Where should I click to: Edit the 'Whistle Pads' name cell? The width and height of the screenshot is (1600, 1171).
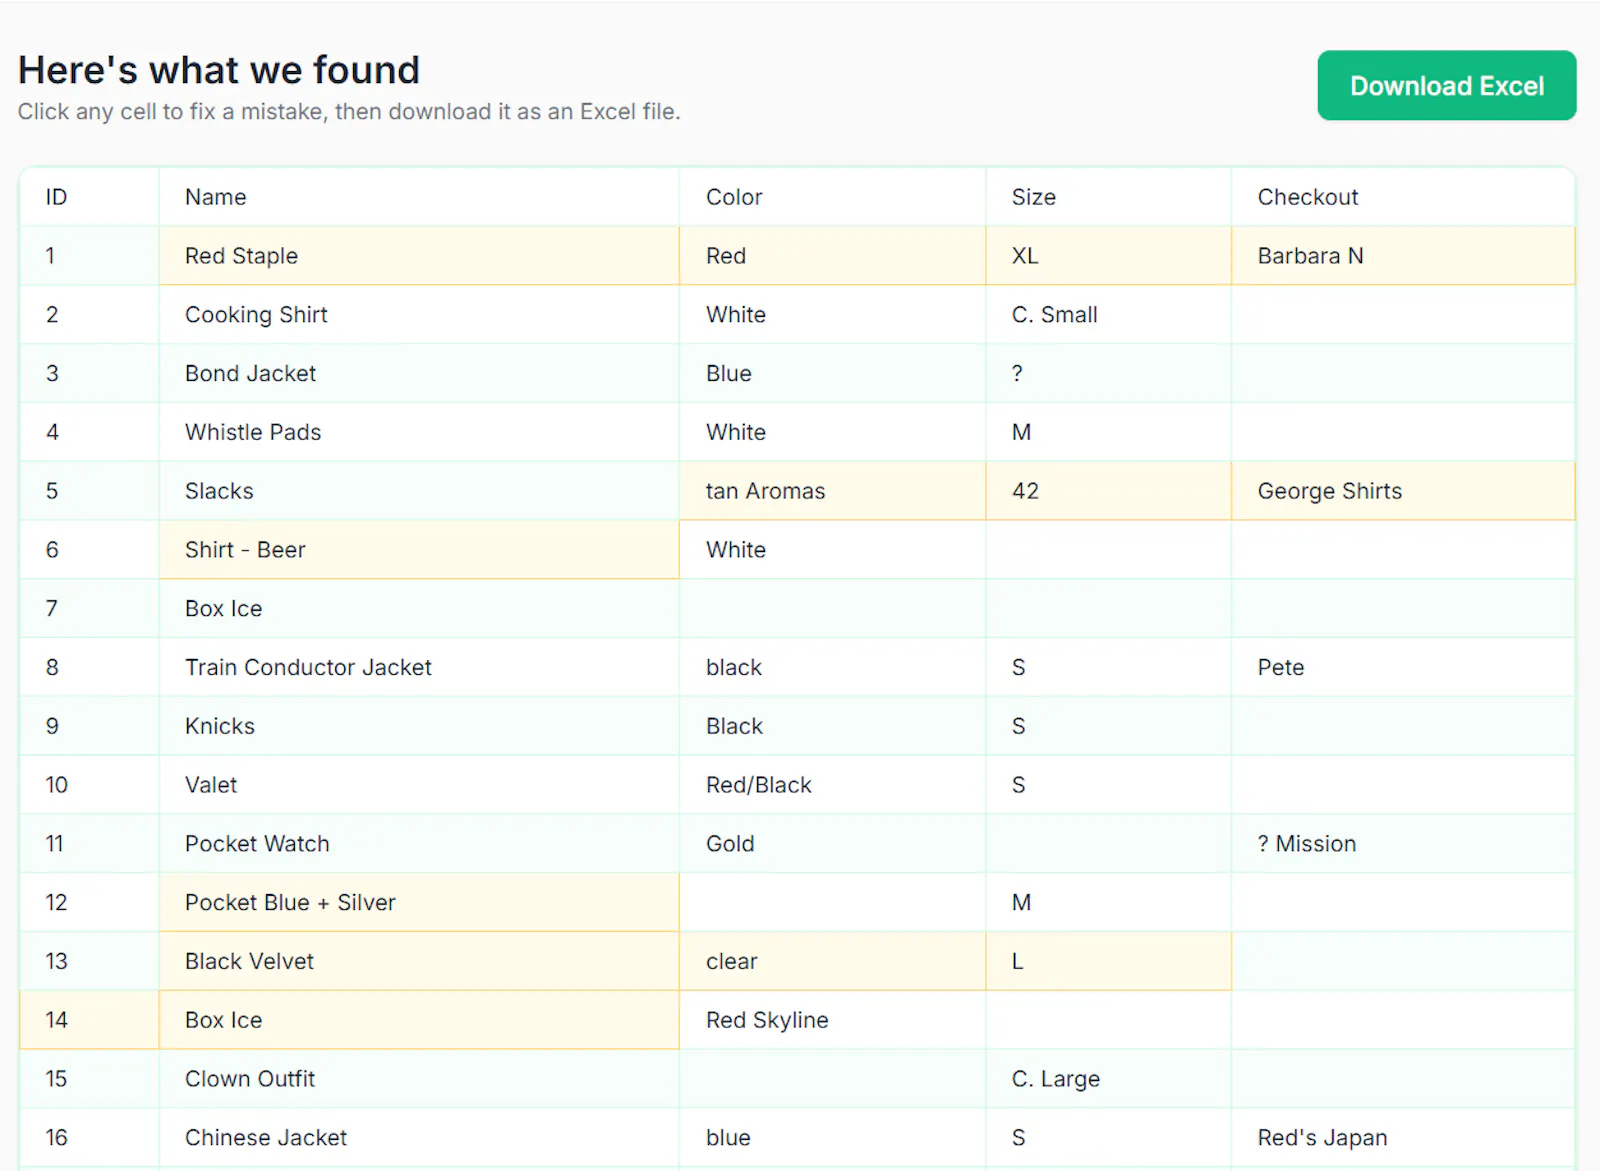click(419, 432)
